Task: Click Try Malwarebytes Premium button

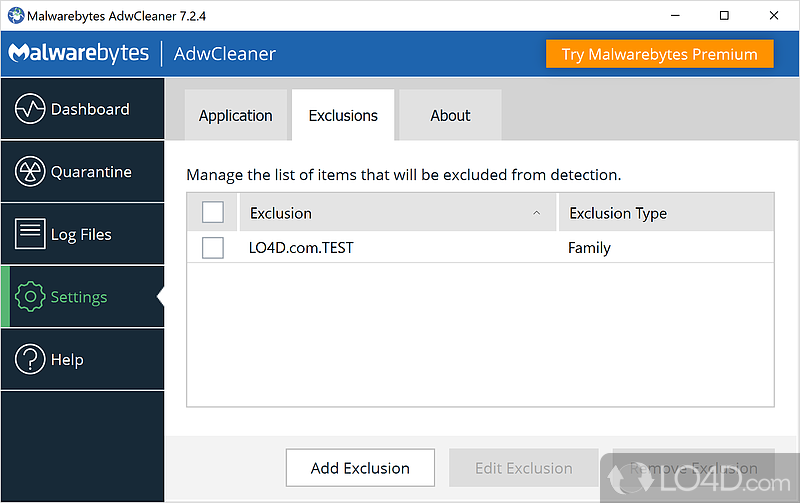Action: [659, 54]
